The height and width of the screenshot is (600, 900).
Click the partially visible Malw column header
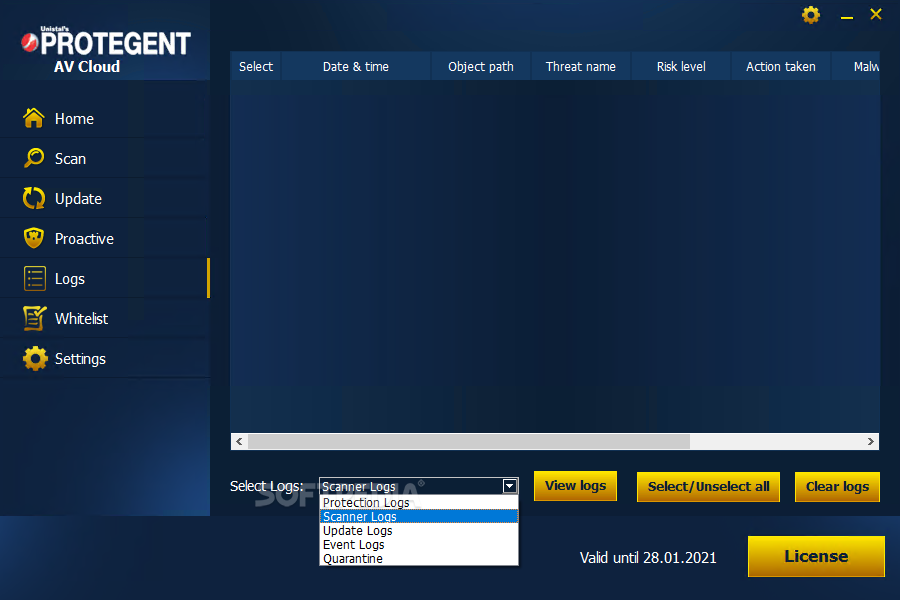856,67
